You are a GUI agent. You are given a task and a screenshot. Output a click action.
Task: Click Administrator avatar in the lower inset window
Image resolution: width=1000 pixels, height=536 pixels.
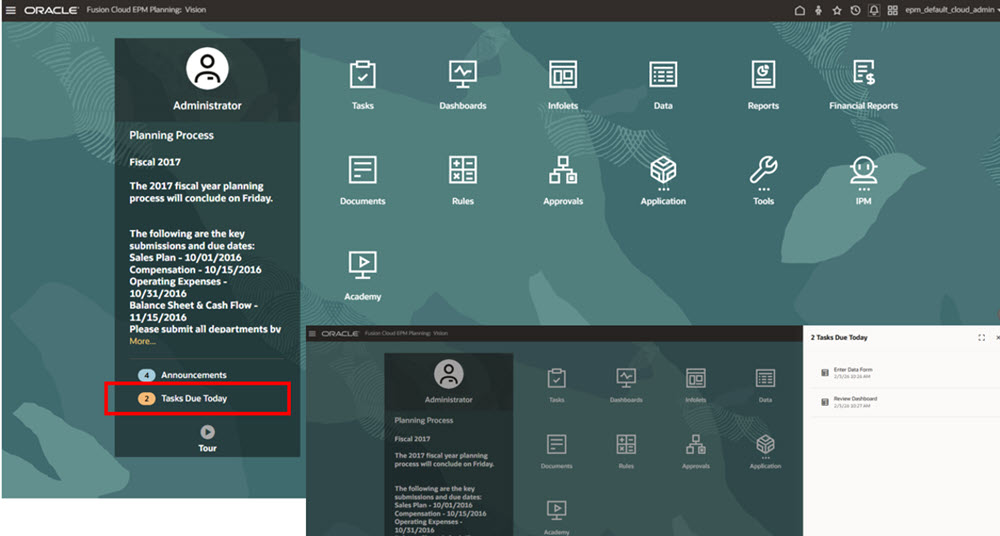(x=448, y=374)
